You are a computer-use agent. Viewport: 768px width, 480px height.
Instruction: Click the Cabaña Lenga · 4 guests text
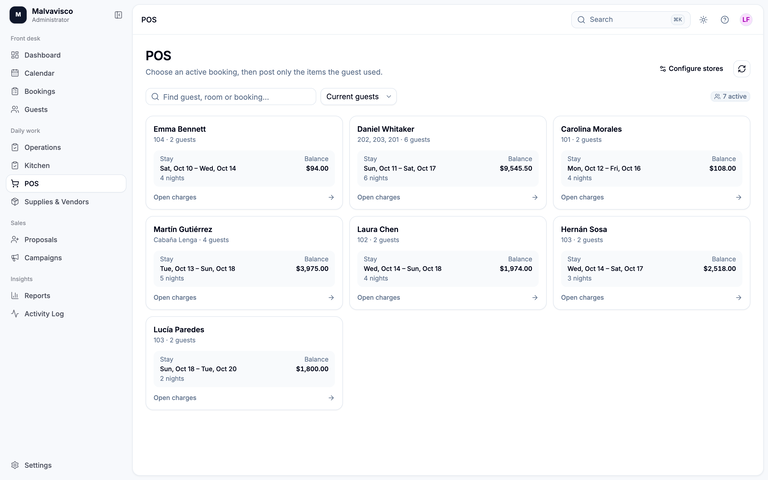click(191, 240)
